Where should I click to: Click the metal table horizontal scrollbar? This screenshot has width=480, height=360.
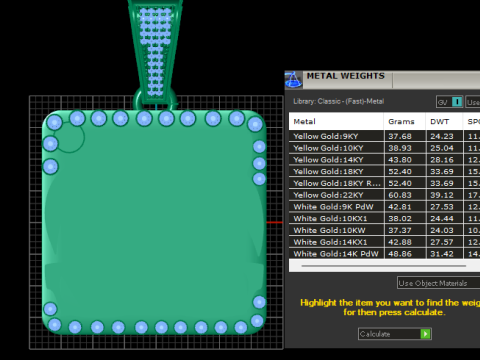pyautogui.click(x=383, y=266)
